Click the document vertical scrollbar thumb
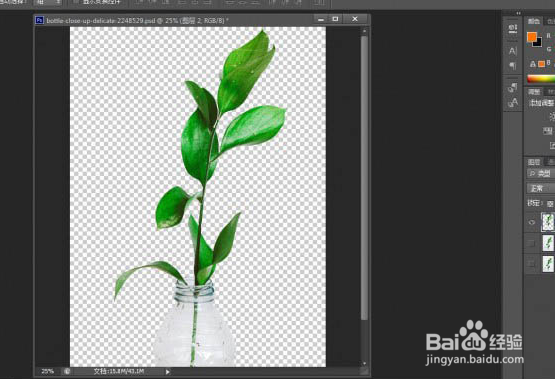This screenshot has height=379, width=555. click(364, 178)
